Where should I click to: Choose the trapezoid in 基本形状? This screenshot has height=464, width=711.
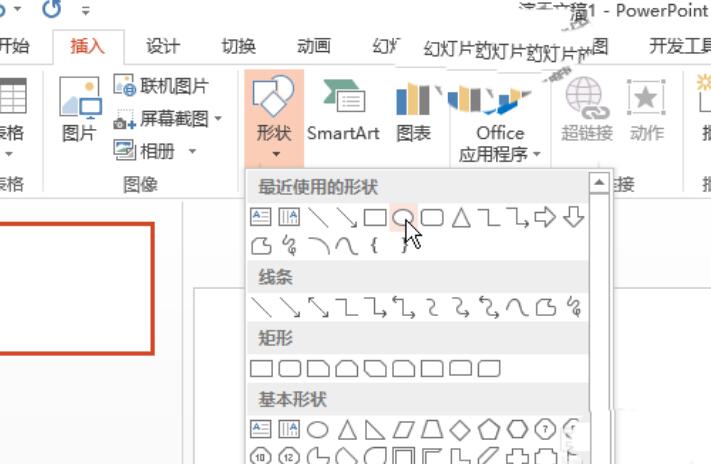pyautogui.click(x=432, y=430)
